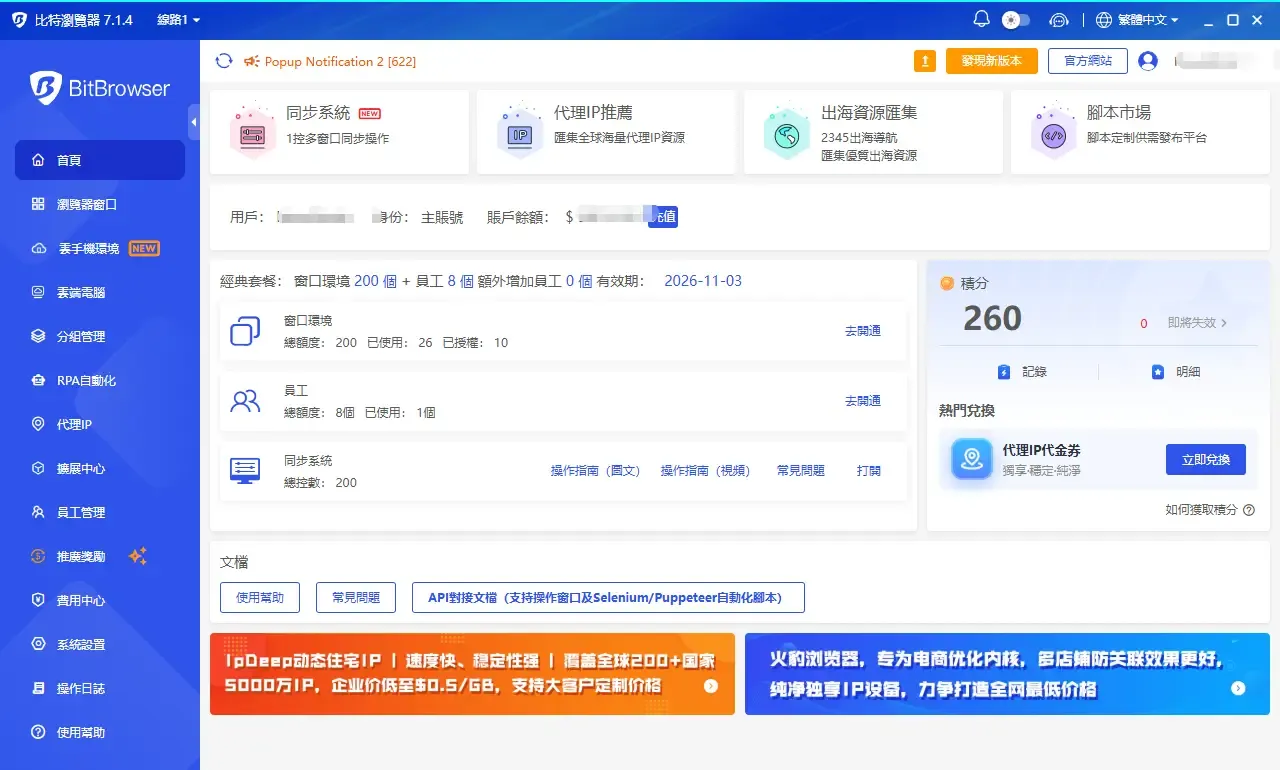Open the 同步系統 card icon
The height and width of the screenshot is (770, 1280).
click(x=251, y=132)
